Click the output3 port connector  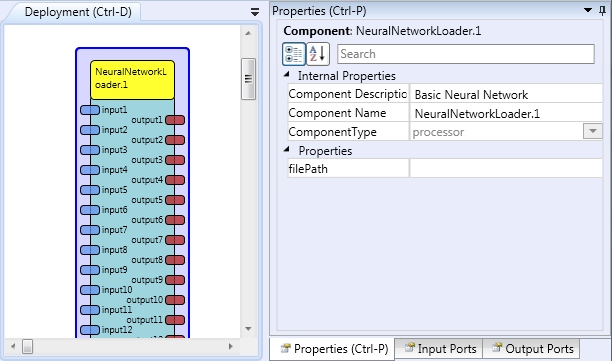tap(175, 160)
